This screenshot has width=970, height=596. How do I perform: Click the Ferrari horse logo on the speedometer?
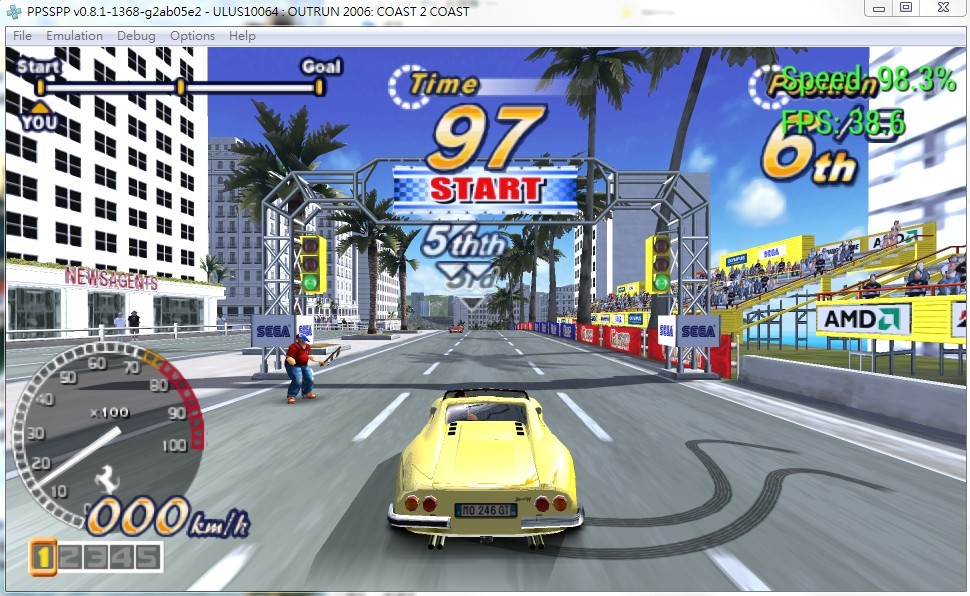pyautogui.click(x=101, y=483)
